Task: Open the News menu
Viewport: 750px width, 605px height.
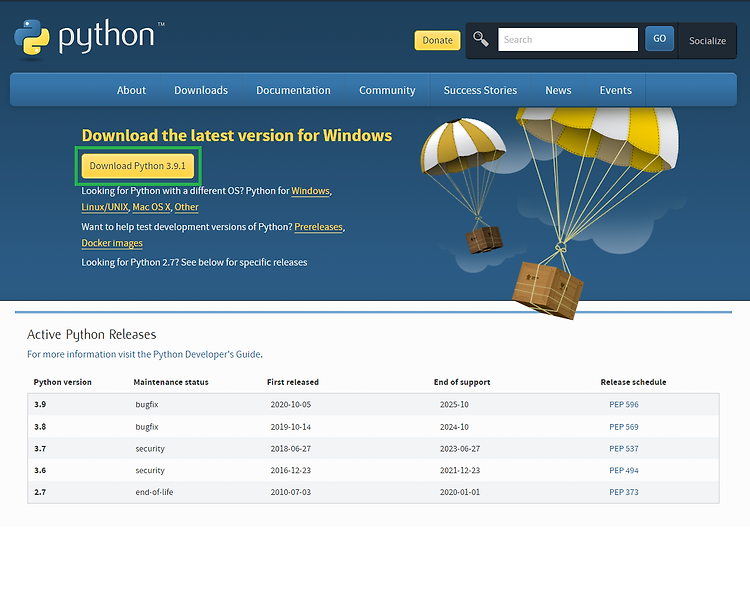Action: (x=558, y=90)
